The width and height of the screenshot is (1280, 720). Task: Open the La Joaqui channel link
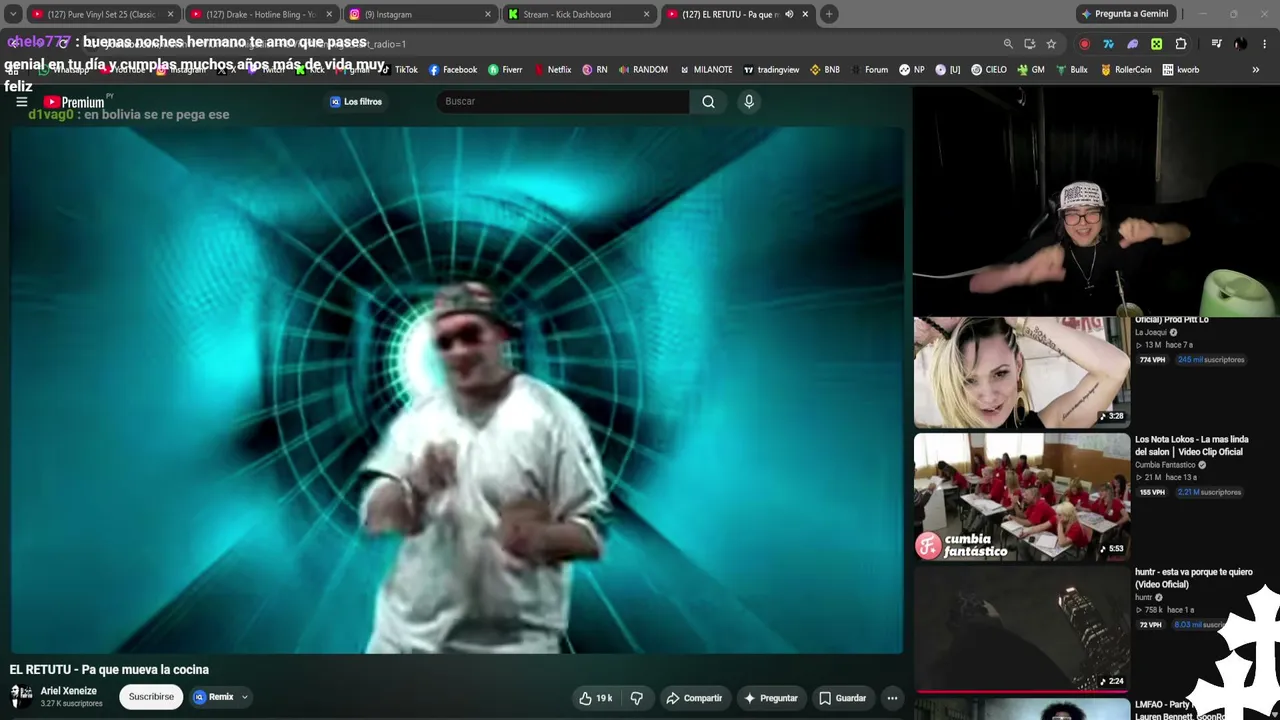tap(1151, 332)
